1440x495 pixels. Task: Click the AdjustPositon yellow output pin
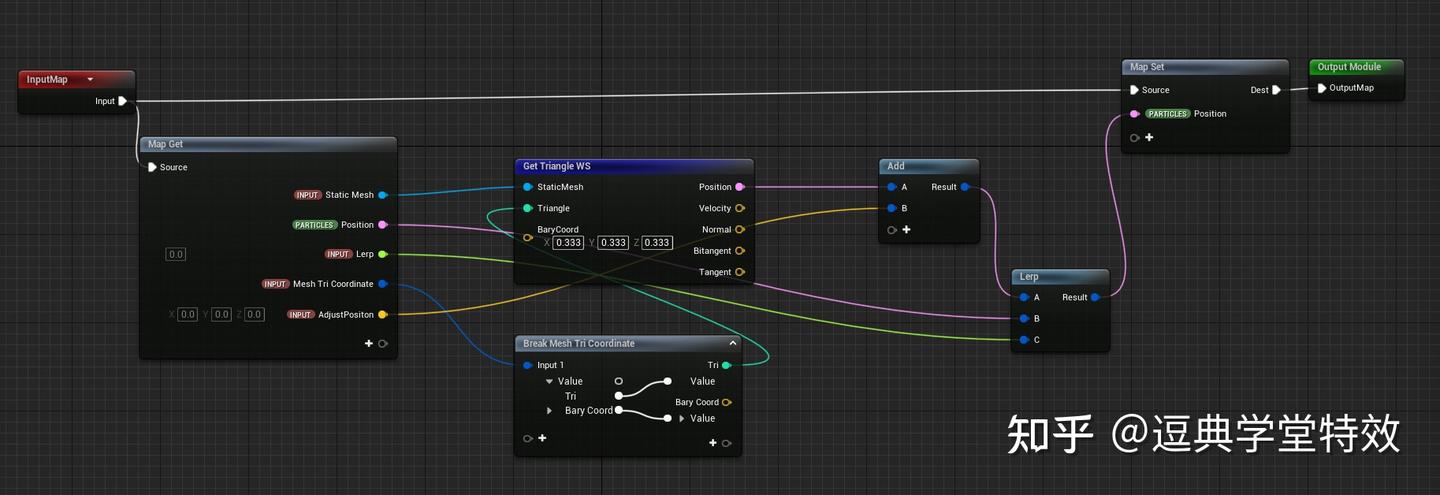click(383, 315)
